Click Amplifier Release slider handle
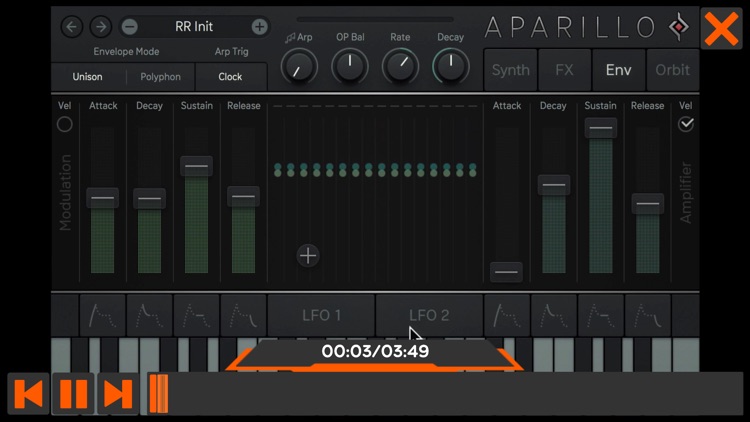Image resolution: width=750 pixels, height=422 pixels. point(648,203)
